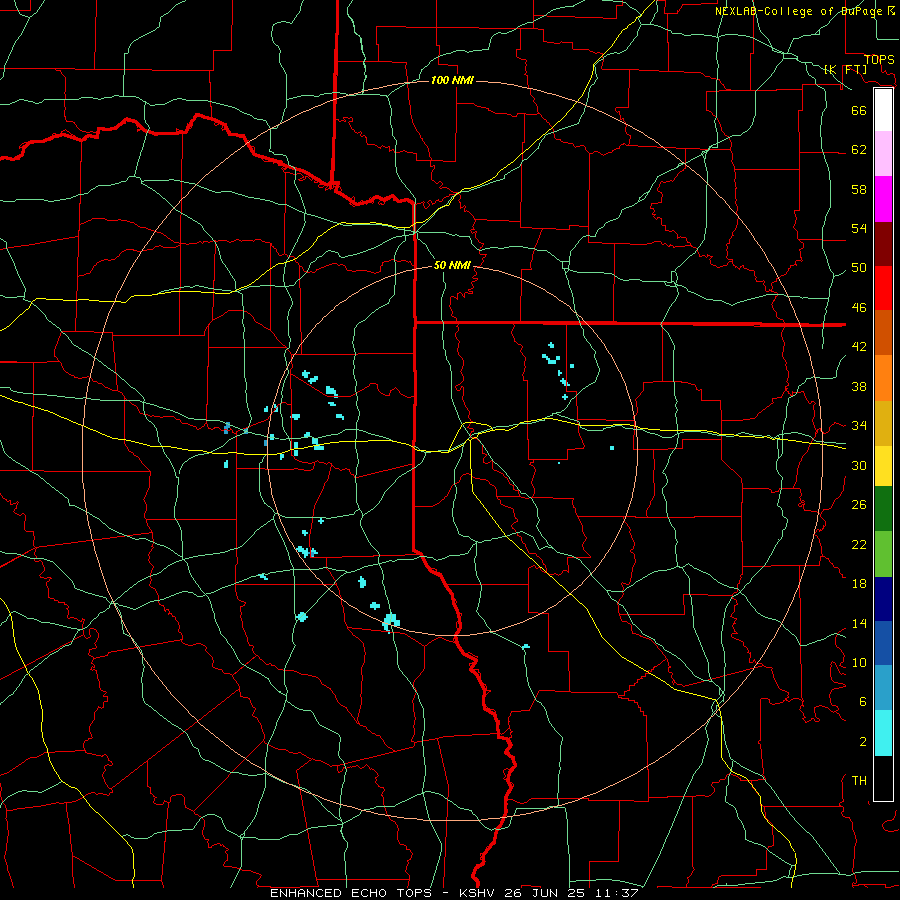Click the 50 NMI range ring label
This screenshot has height=900, width=900.
[452, 265]
